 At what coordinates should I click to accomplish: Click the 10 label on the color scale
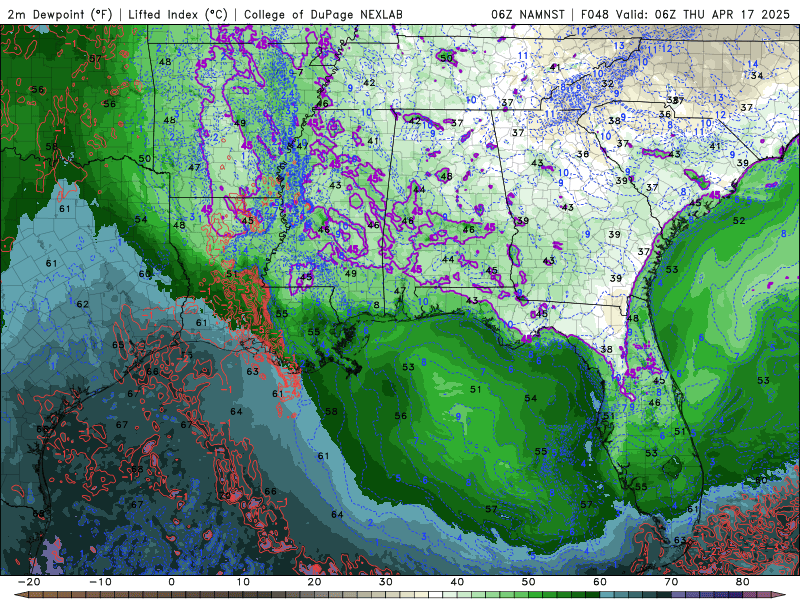pos(243,582)
